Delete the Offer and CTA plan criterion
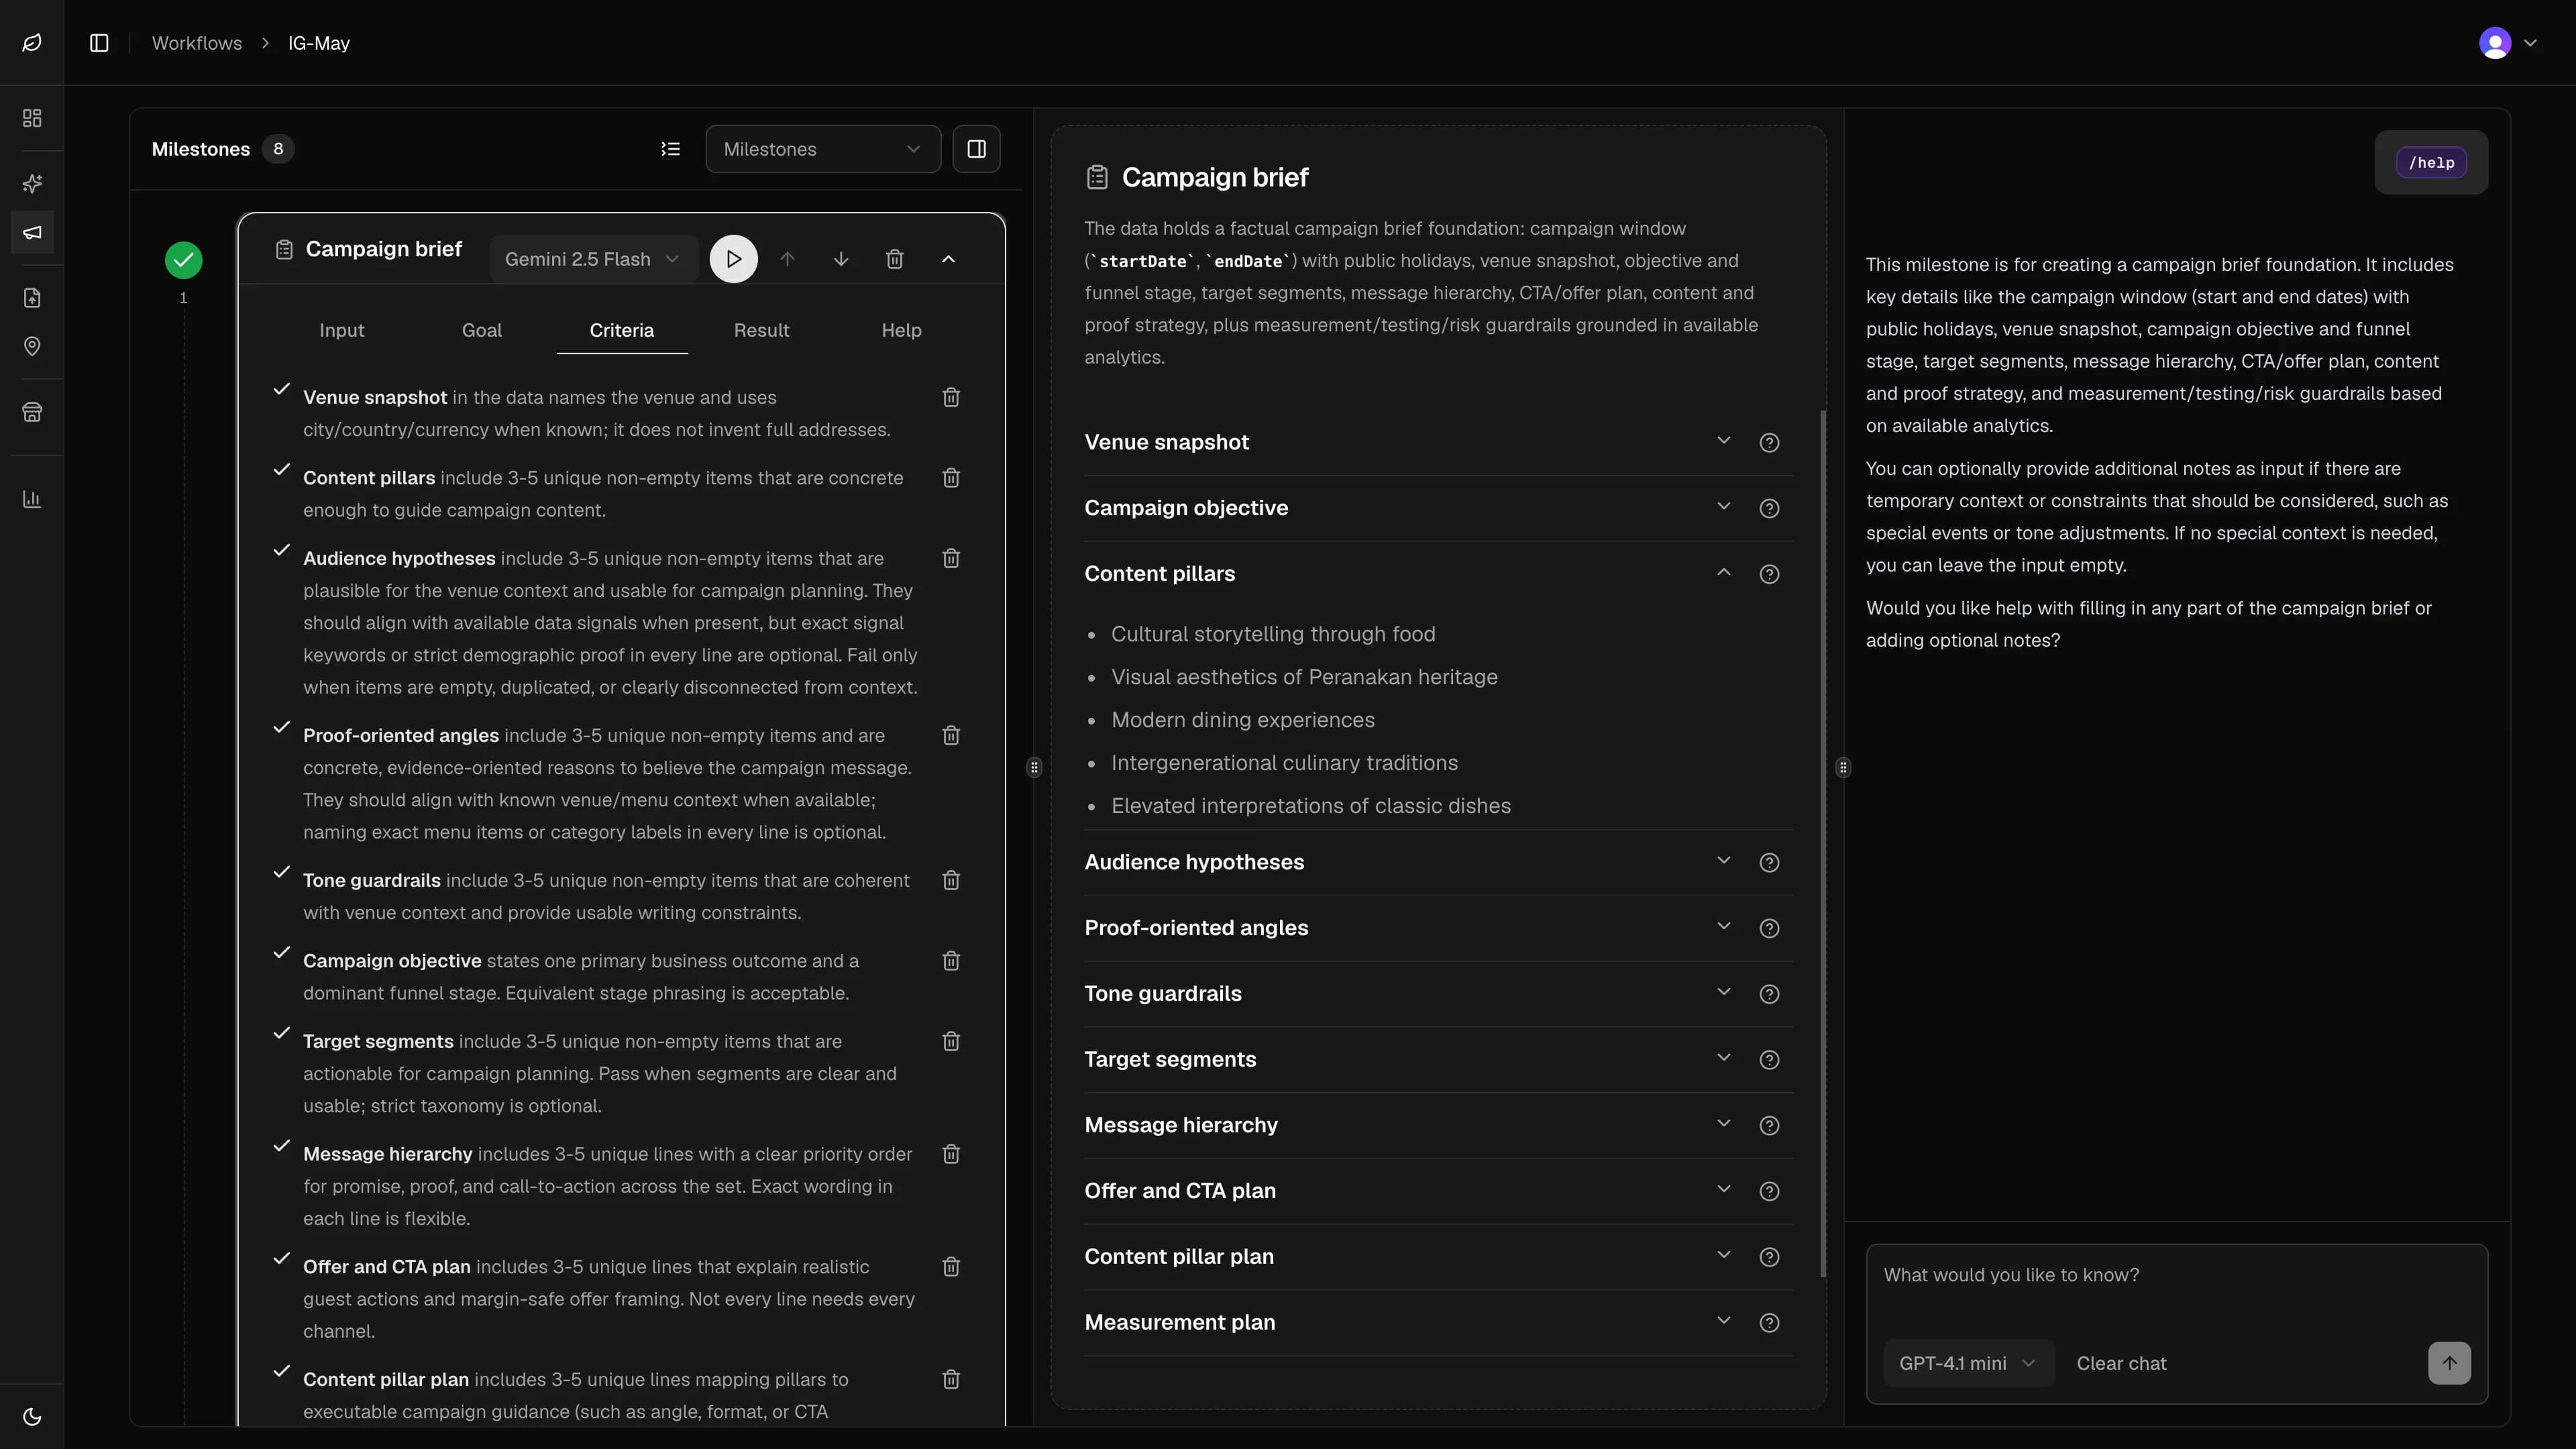 [x=951, y=1267]
